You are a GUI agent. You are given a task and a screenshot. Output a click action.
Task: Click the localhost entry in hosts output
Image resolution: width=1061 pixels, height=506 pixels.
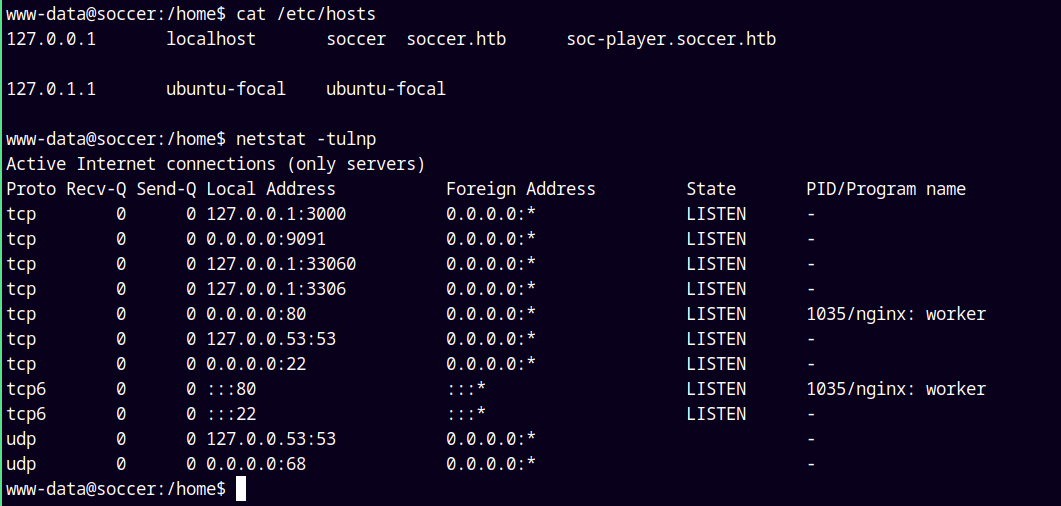click(x=211, y=39)
